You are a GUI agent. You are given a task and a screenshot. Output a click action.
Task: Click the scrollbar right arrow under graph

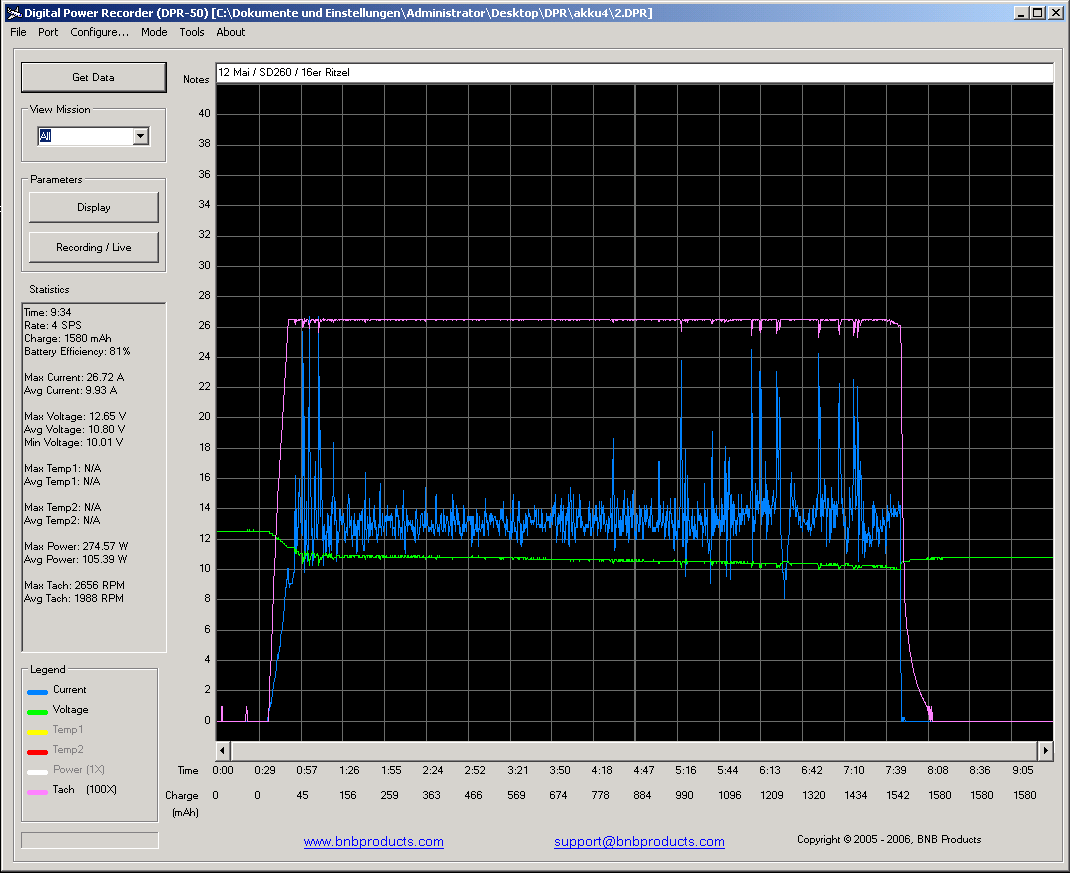pyautogui.click(x=1046, y=751)
